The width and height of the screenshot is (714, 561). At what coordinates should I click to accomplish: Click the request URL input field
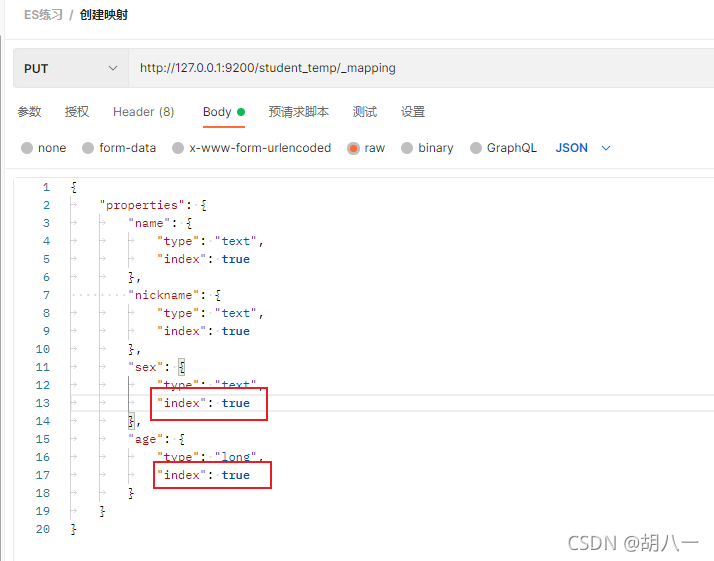(x=421, y=68)
